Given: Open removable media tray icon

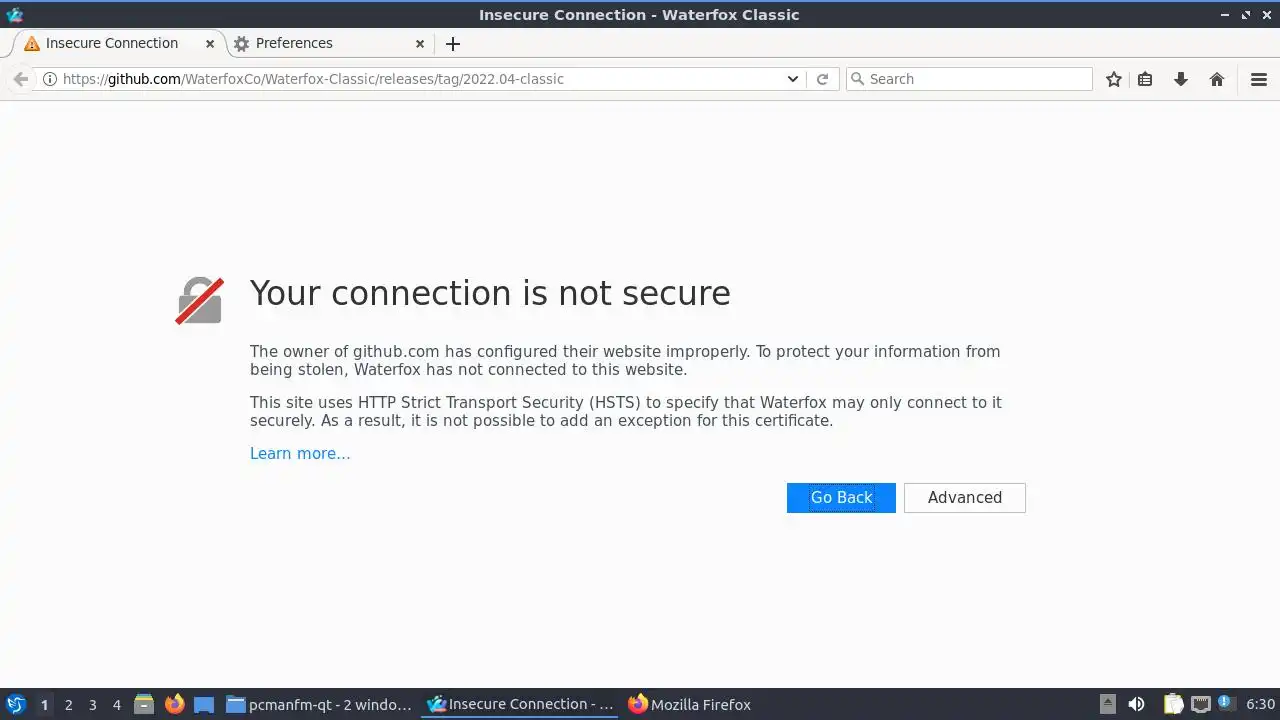Looking at the screenshot, I should 1108,705.
